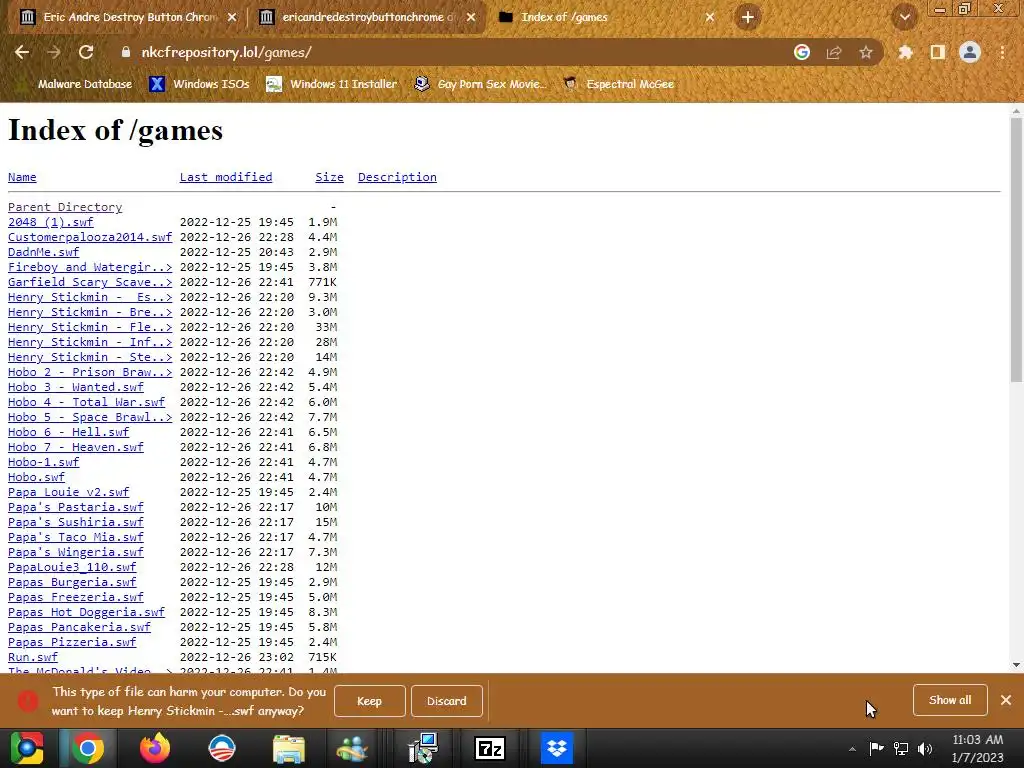Go to Parent Directory
This screenshot has height=768, width=1024.
click(65, 207)
